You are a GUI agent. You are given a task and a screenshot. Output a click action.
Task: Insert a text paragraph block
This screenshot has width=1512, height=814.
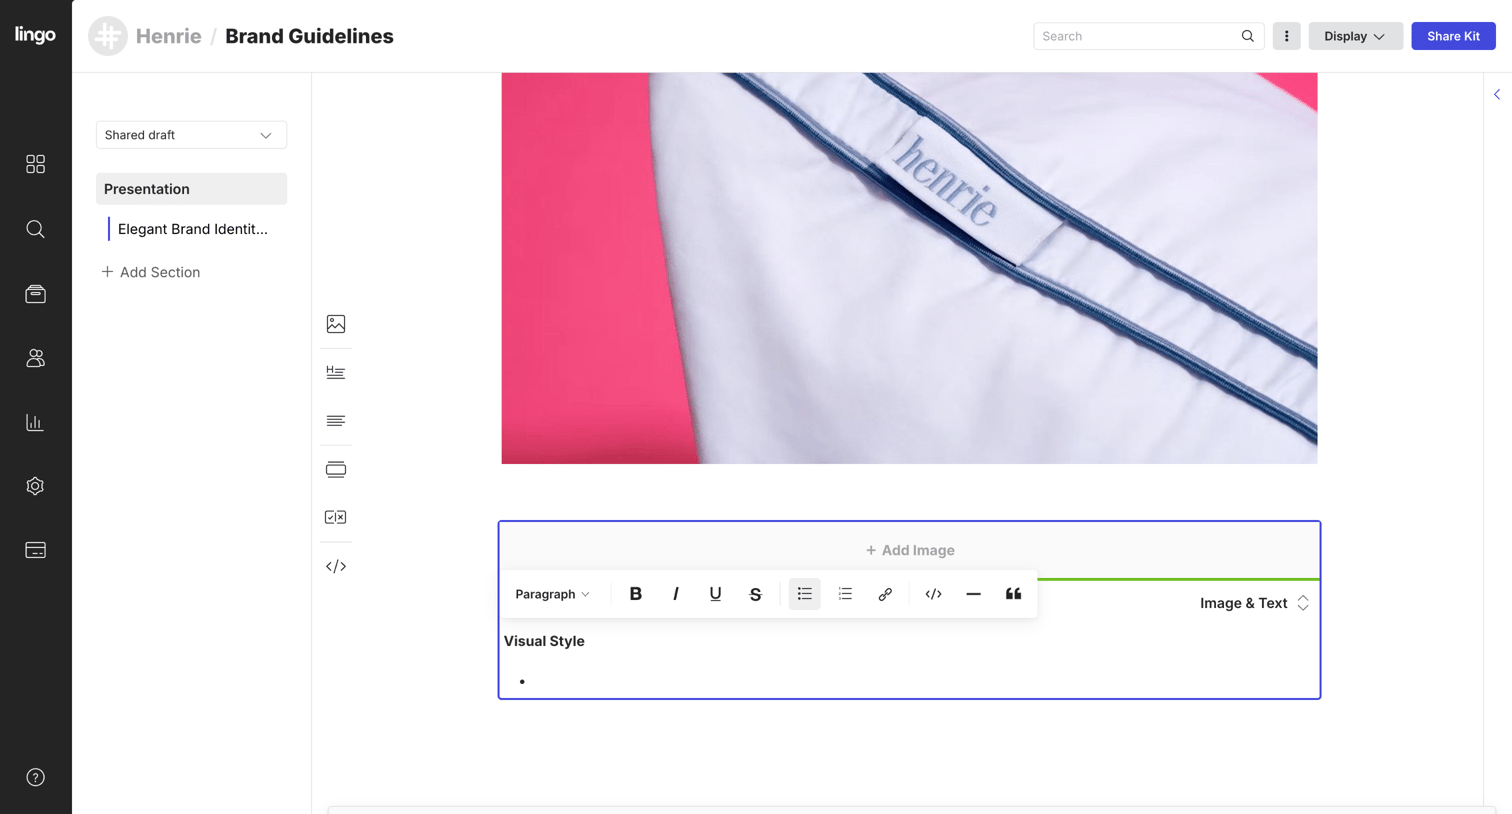(336, 421)
